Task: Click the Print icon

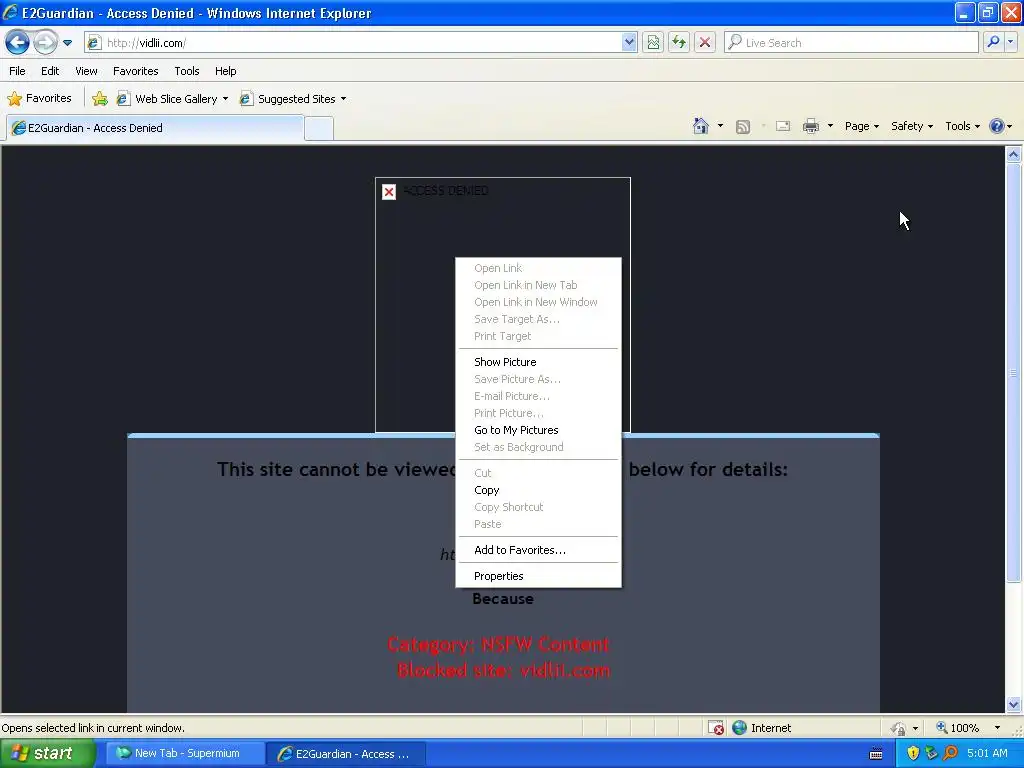Action: 810,126
